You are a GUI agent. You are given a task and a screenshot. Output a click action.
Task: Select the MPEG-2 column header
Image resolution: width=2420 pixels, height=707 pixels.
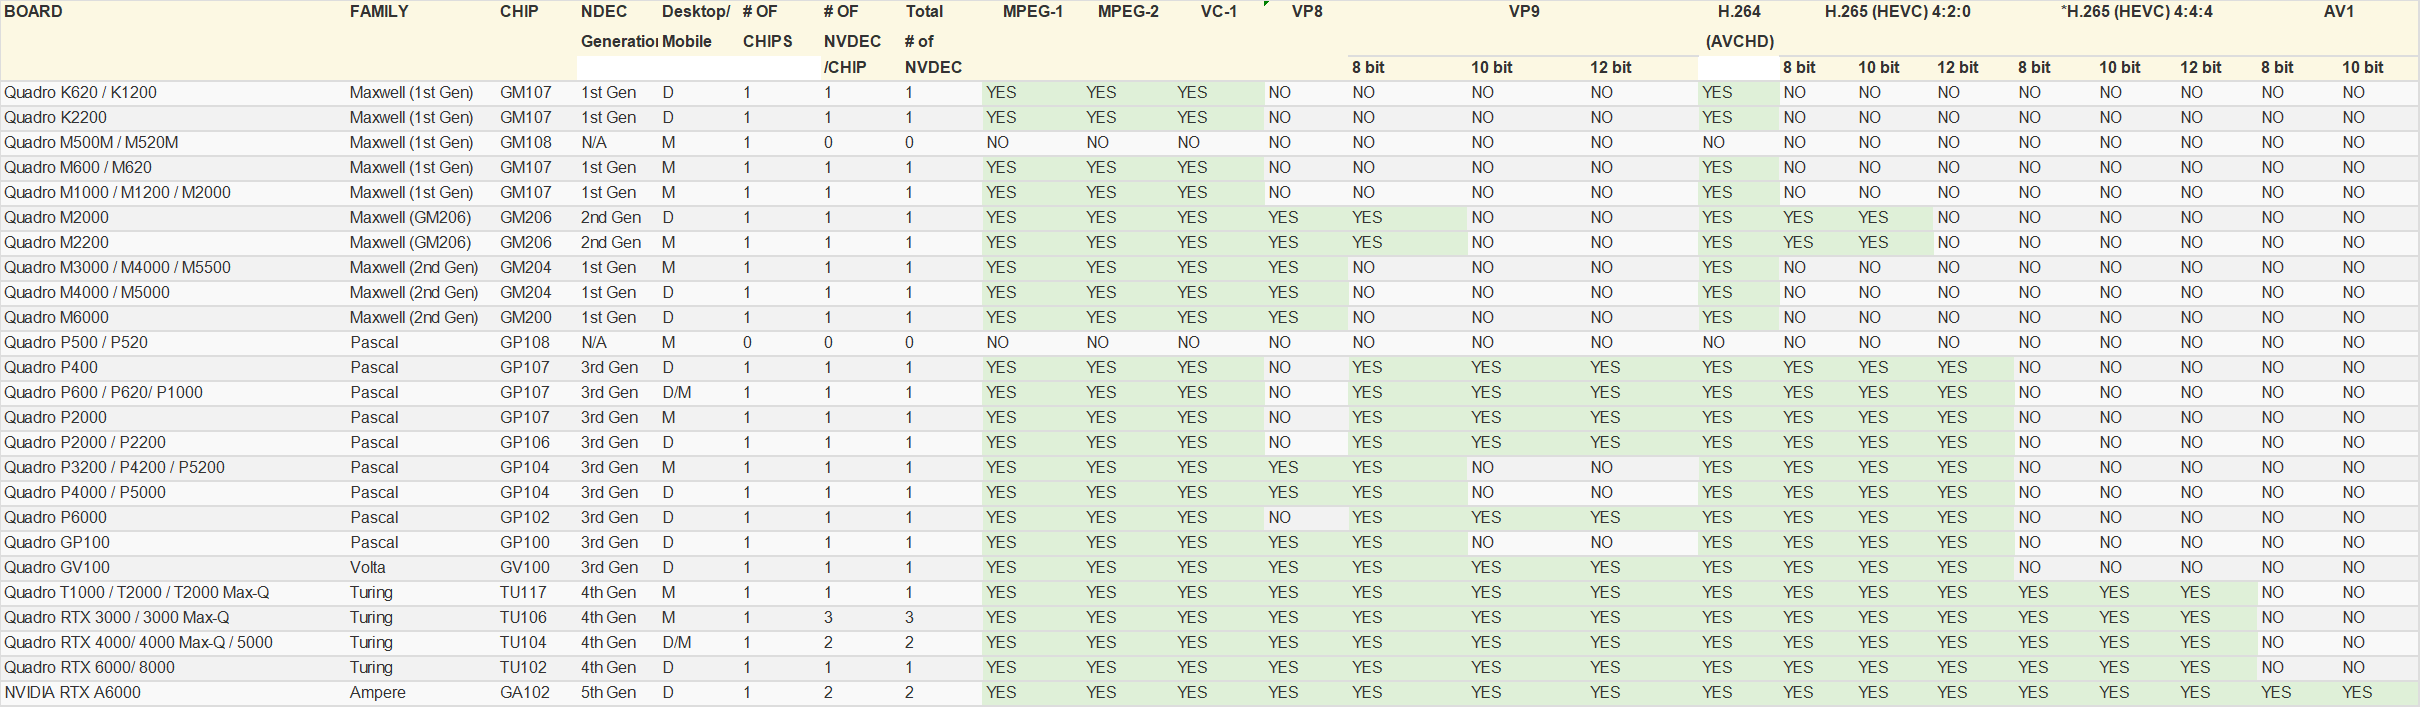click(1128, 12)
